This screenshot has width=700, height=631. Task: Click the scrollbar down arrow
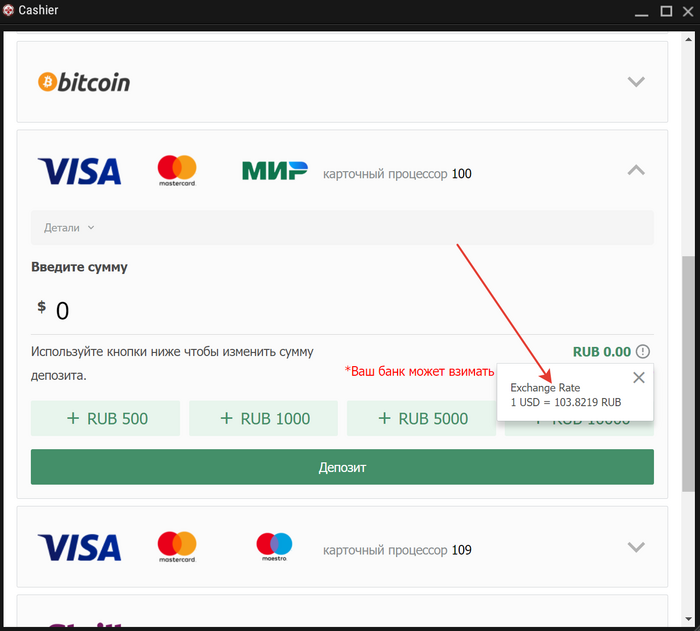coord(688,619)
